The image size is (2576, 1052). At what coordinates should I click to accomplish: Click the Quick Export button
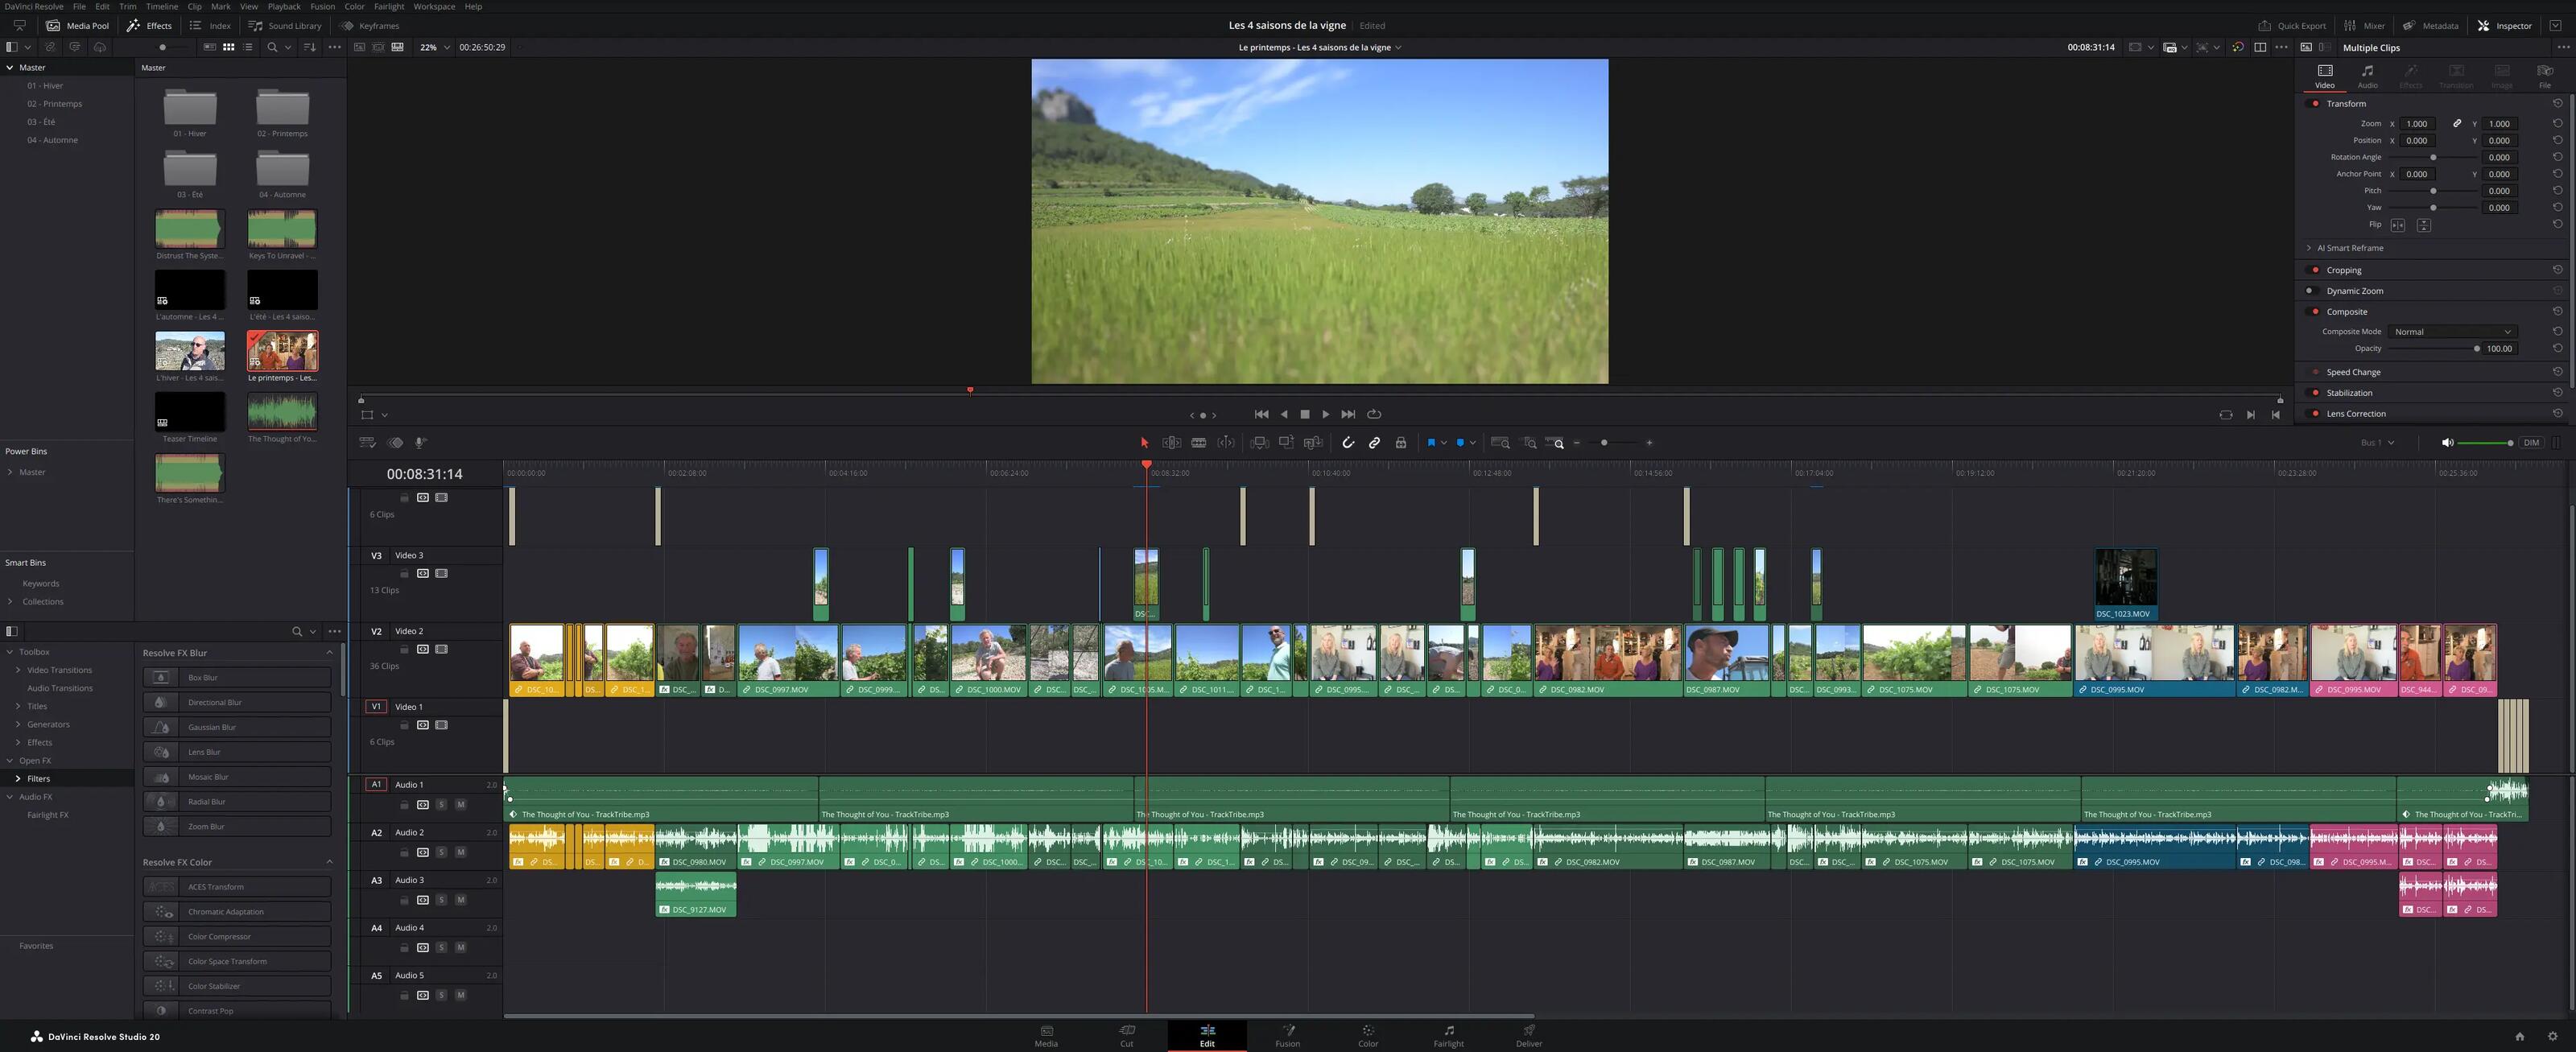pyautogui.click(x=2292, y=25)
